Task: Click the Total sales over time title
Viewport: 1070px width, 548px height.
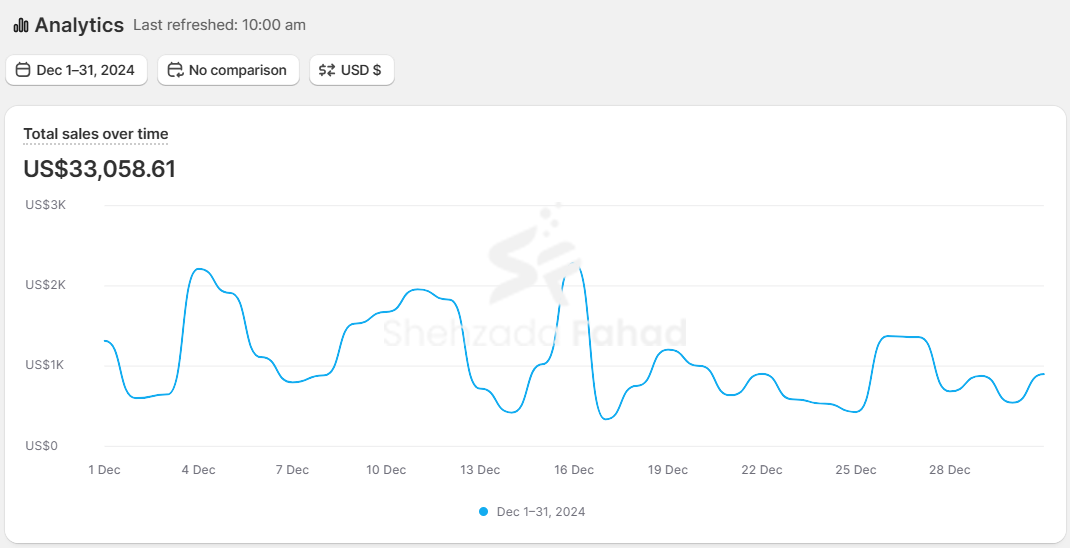Action: pos(96,134)
